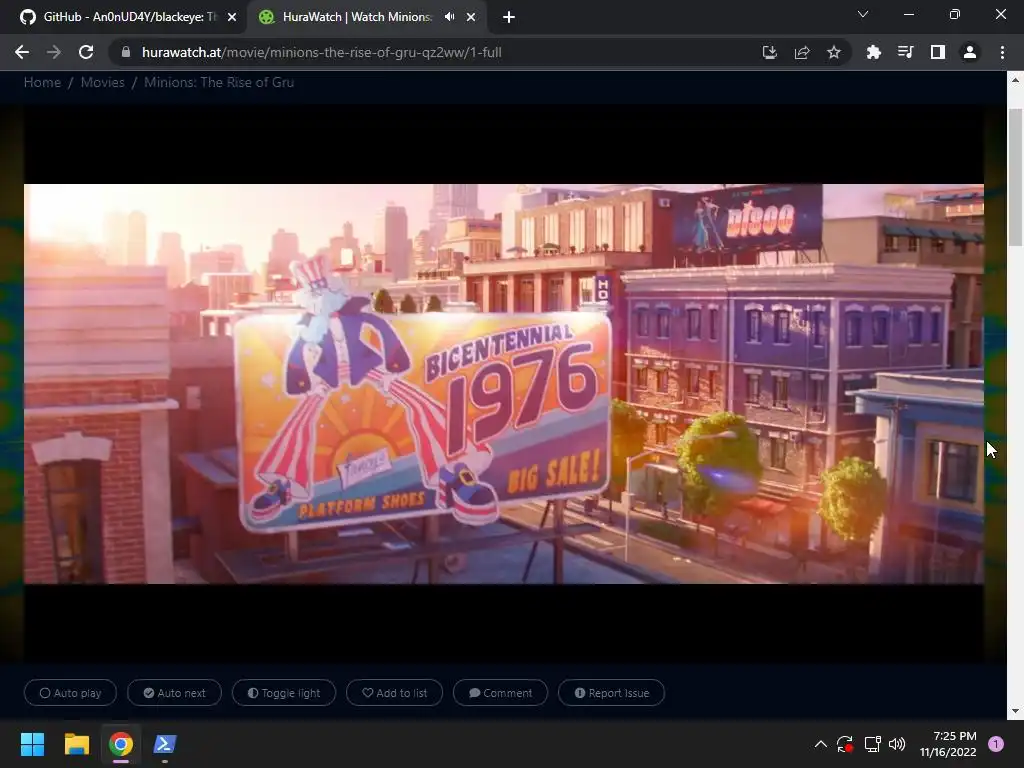The image size is (1024, 768).
Task: View site security lock information
Action: (126, 52)
